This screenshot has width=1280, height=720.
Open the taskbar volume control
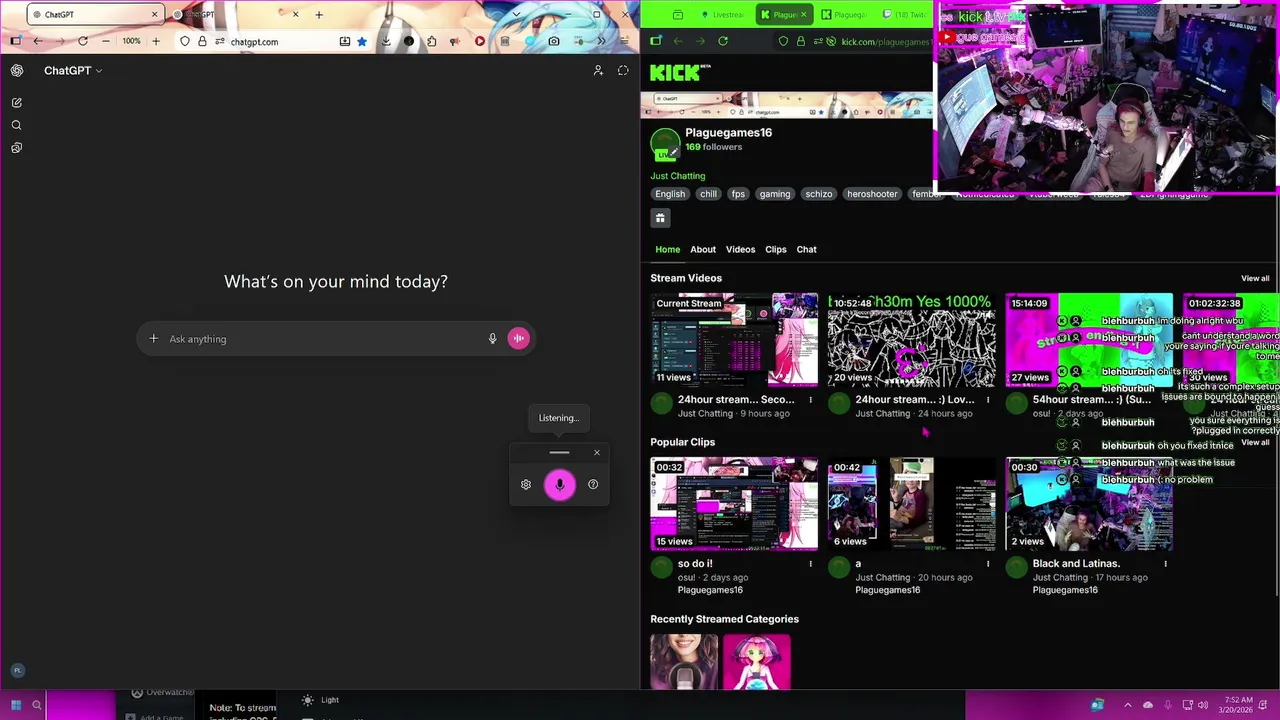[x=1203, y=705]
